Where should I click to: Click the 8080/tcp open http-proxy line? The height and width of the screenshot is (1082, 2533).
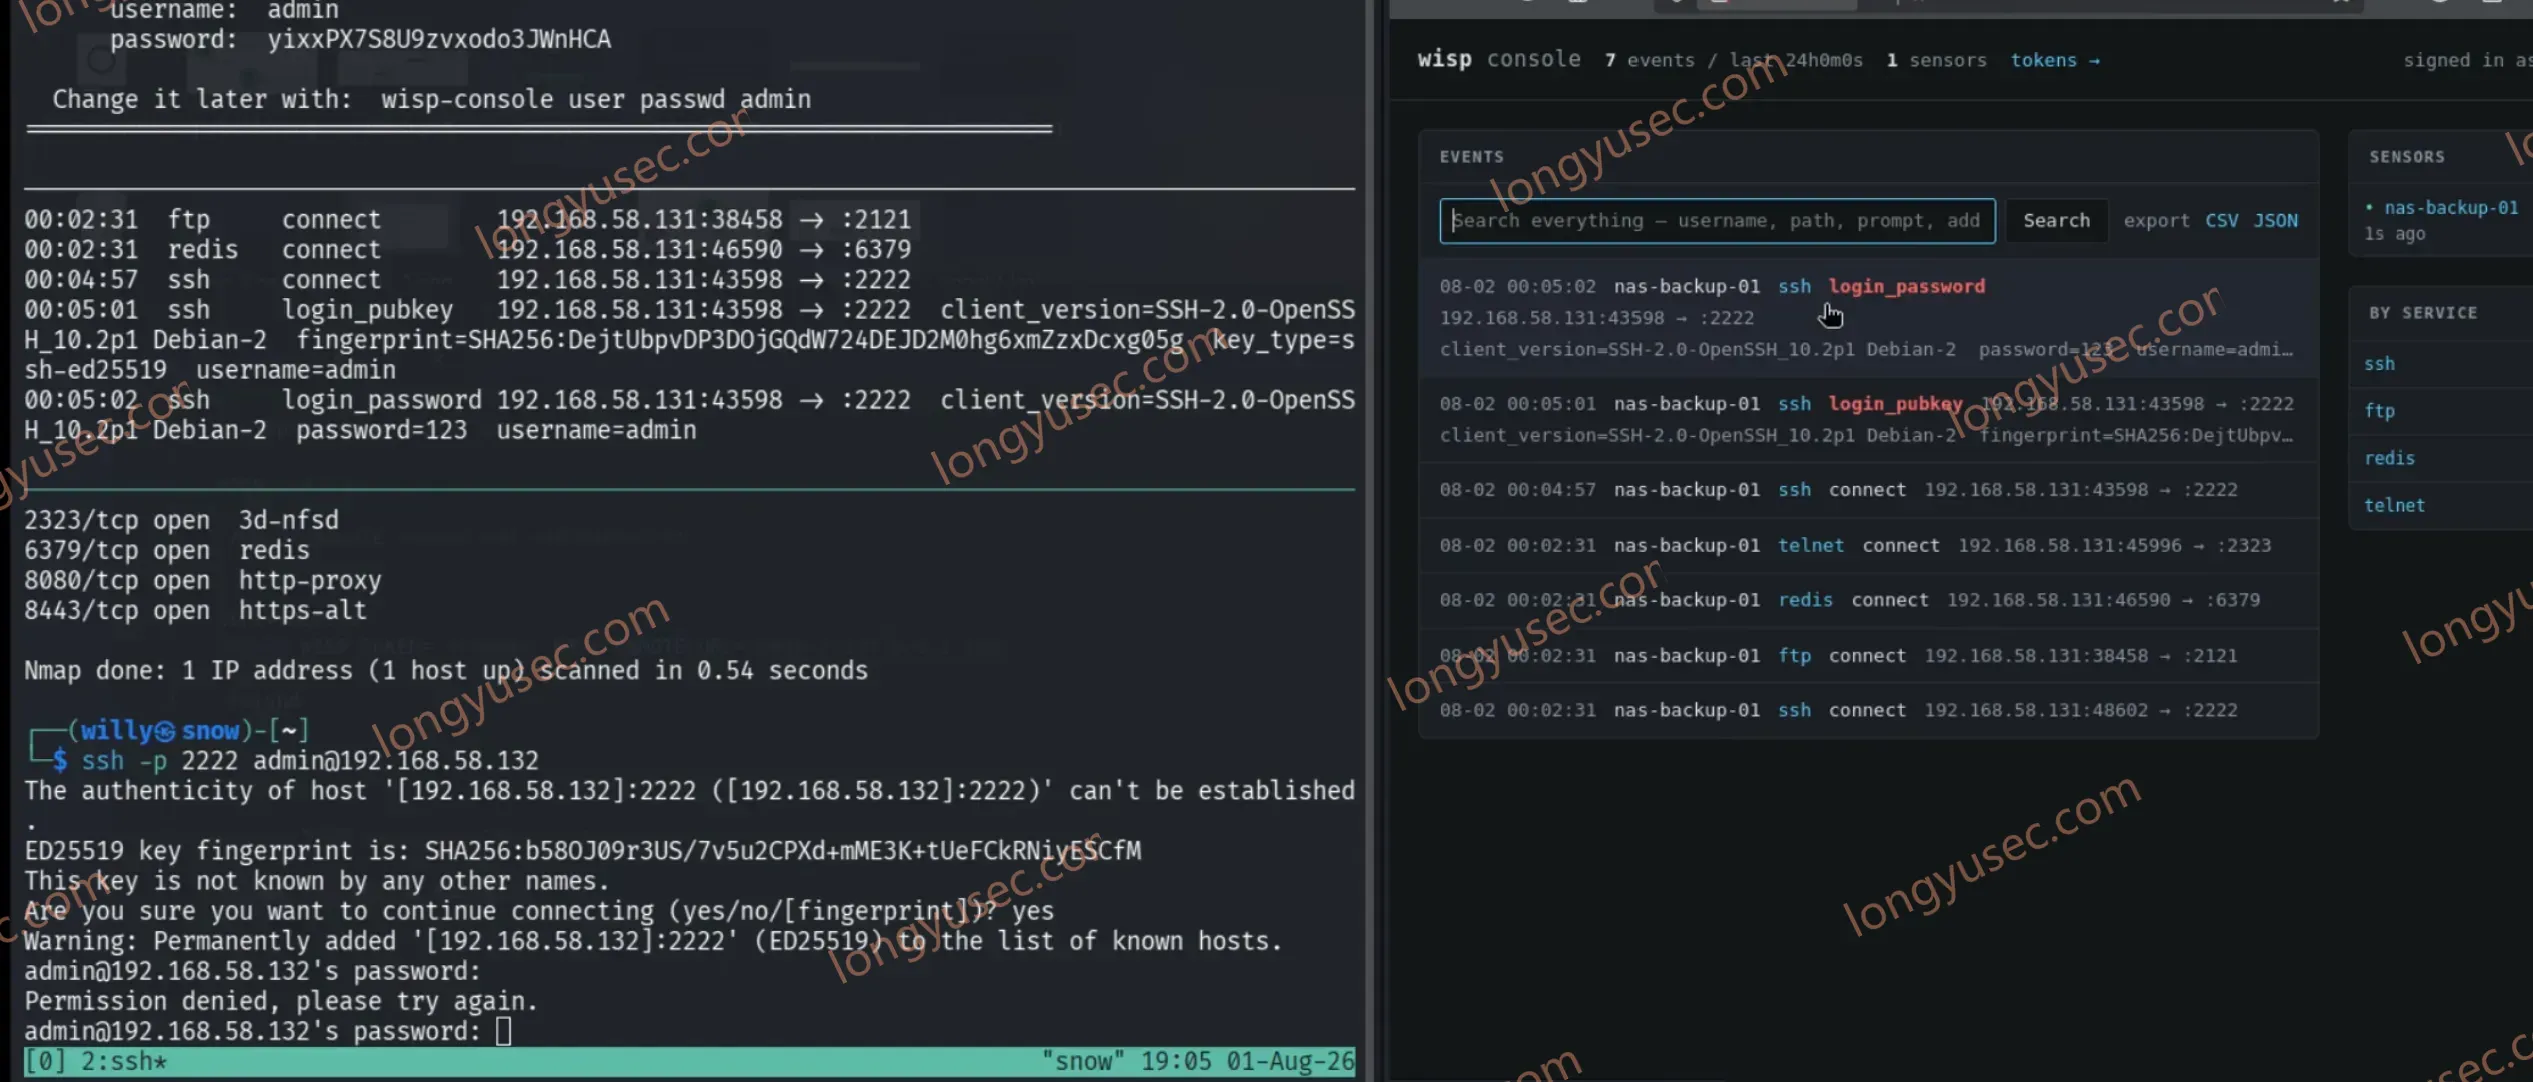[203, 581]
